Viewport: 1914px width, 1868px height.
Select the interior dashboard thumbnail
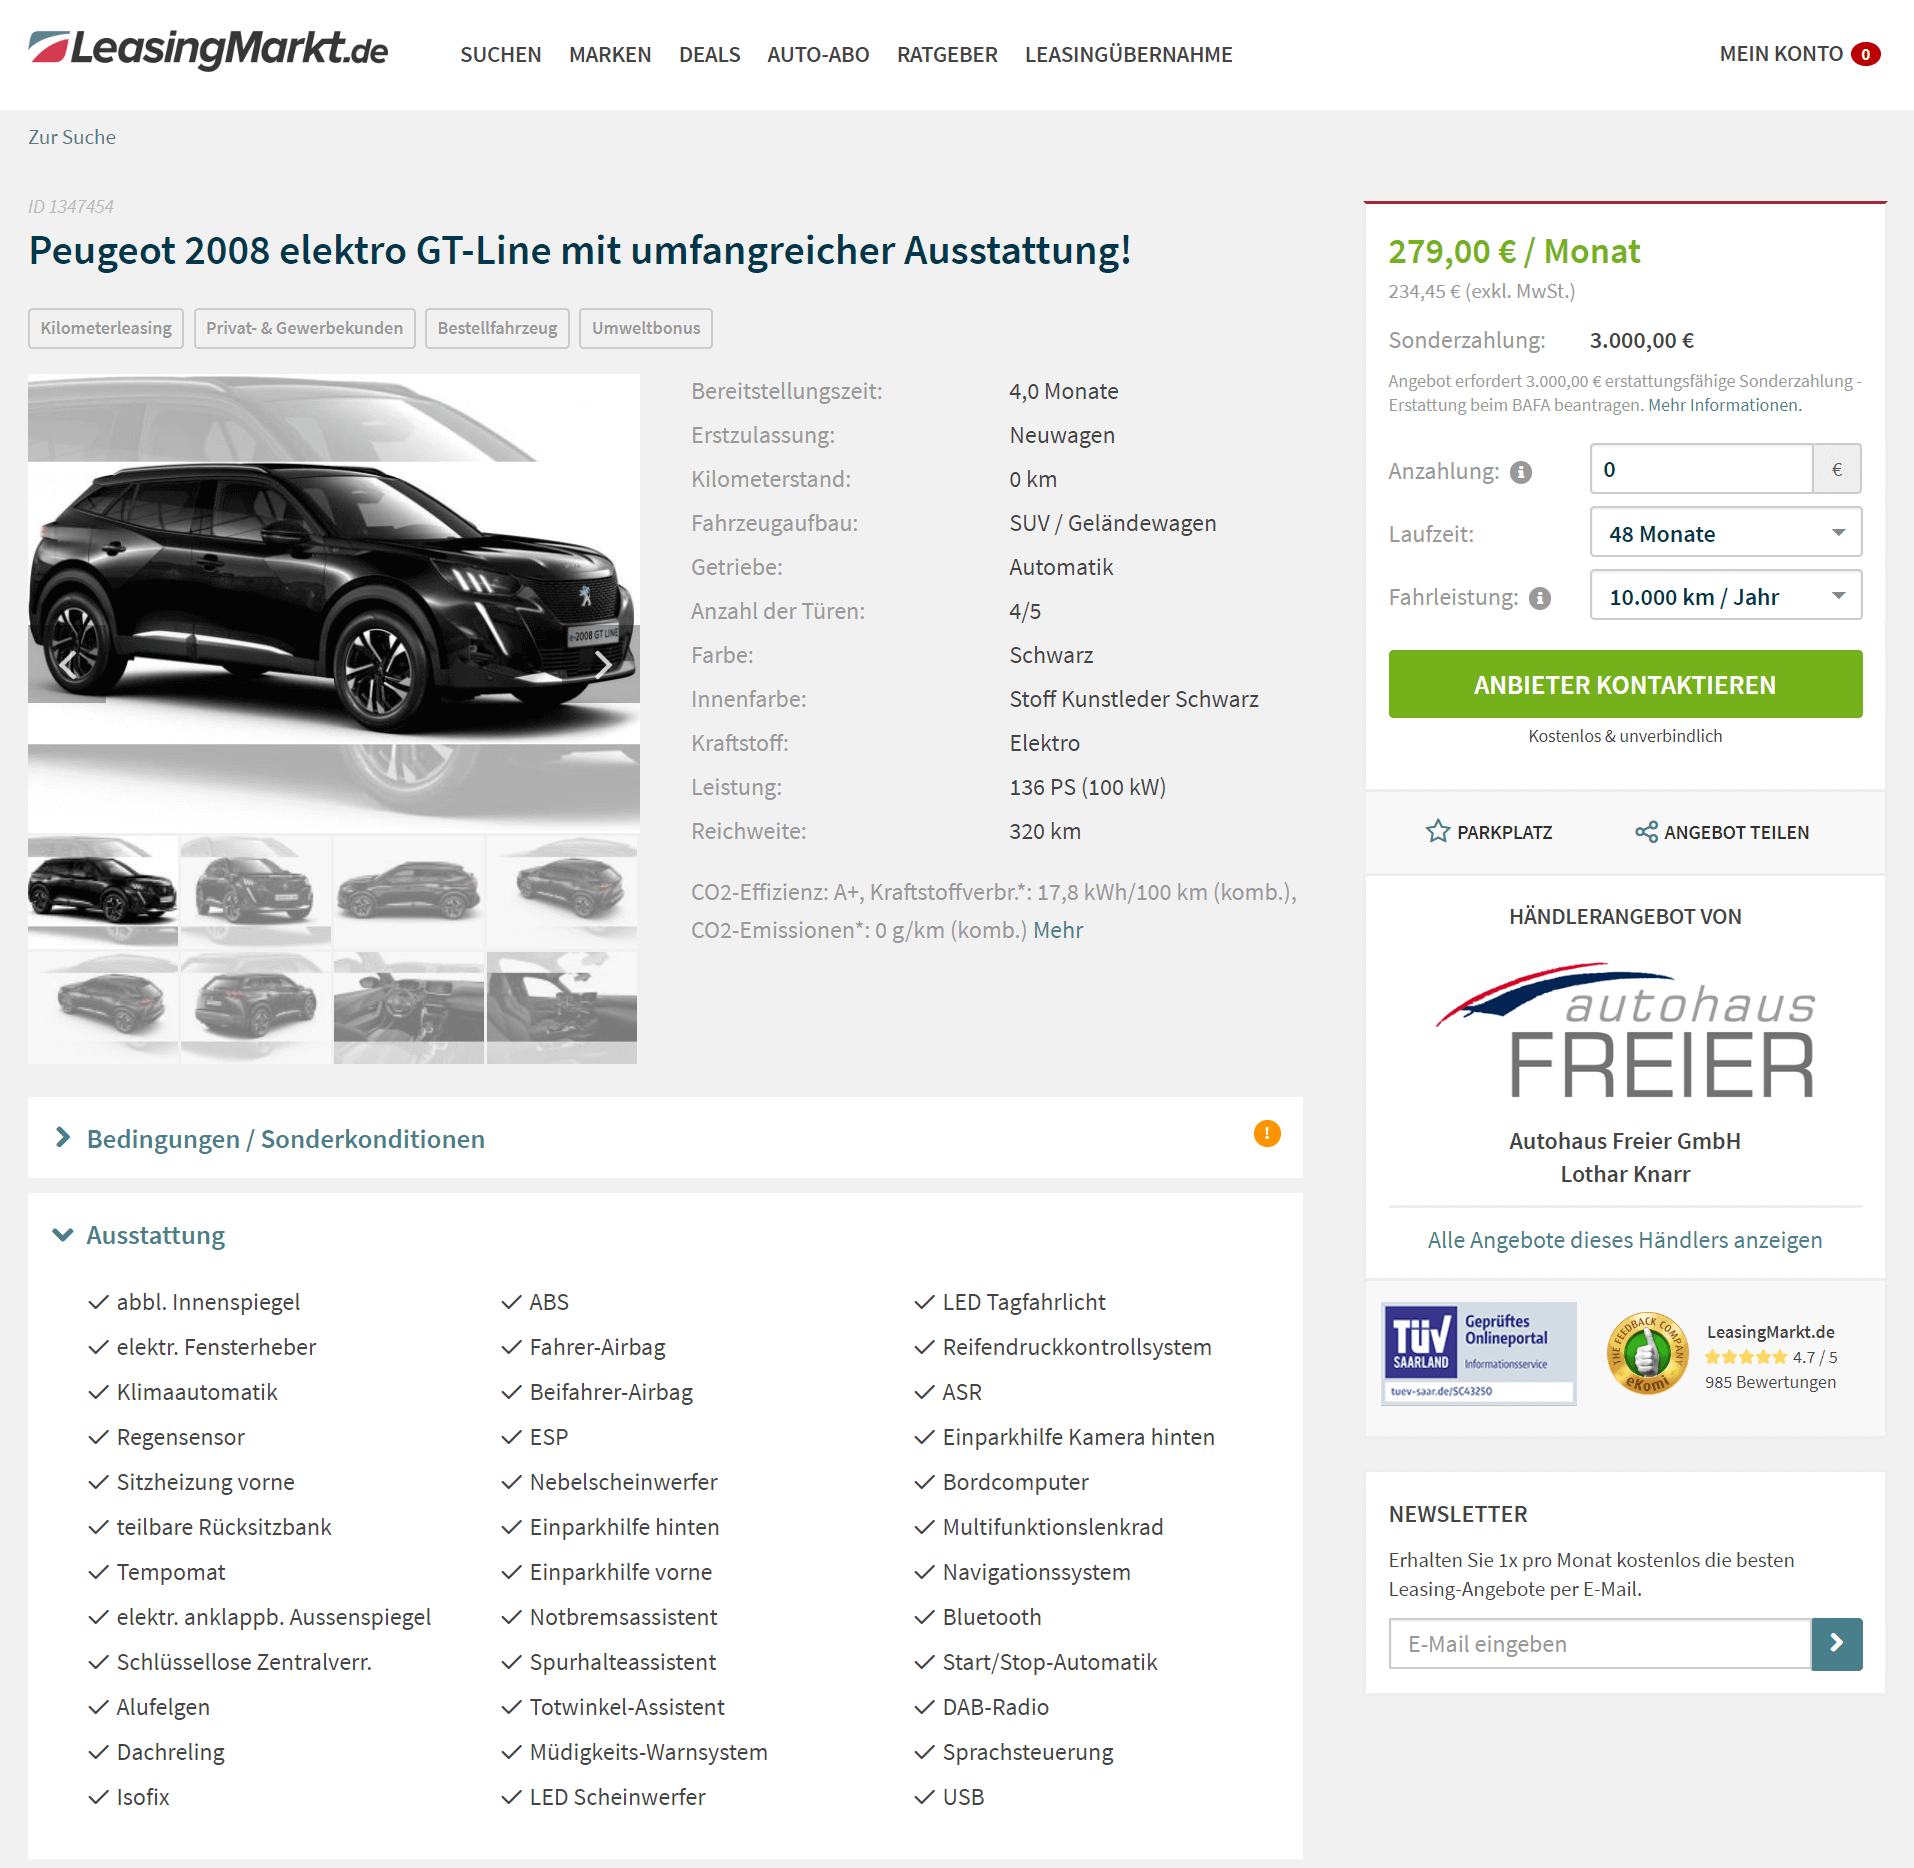click(x=409, y=1008)
